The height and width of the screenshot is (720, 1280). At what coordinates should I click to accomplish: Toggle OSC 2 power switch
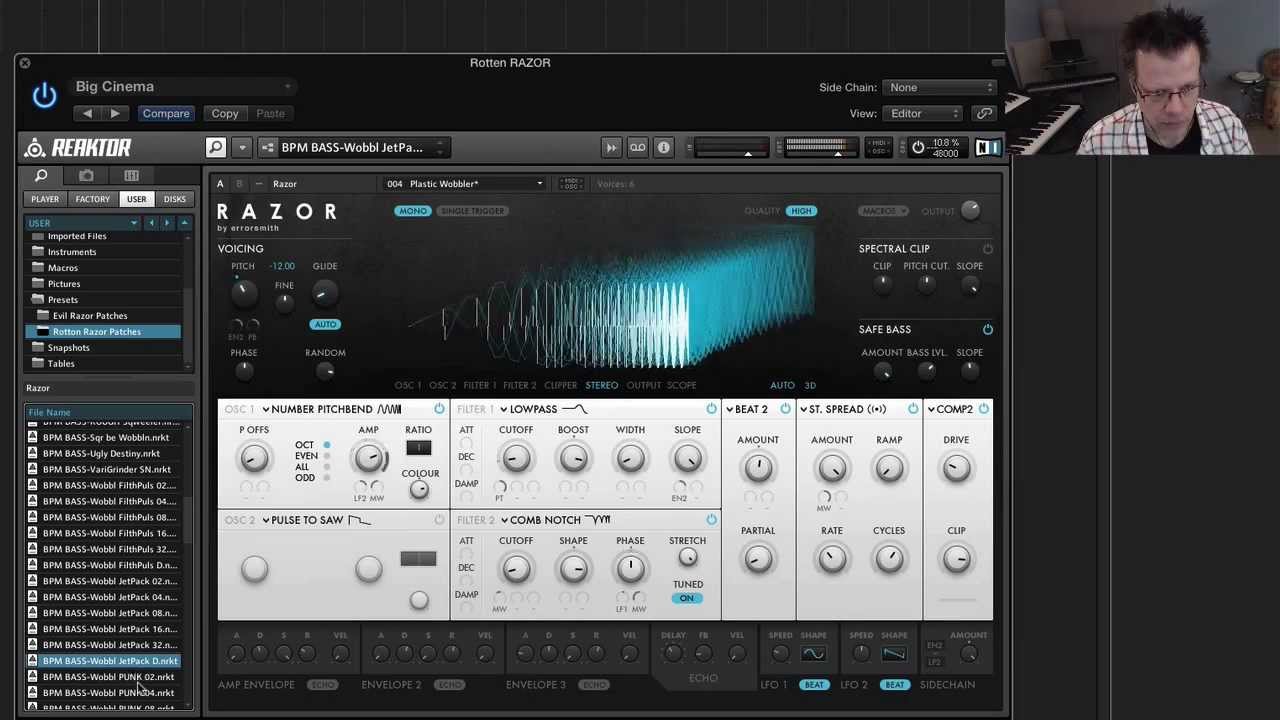[x=439, y=520]
